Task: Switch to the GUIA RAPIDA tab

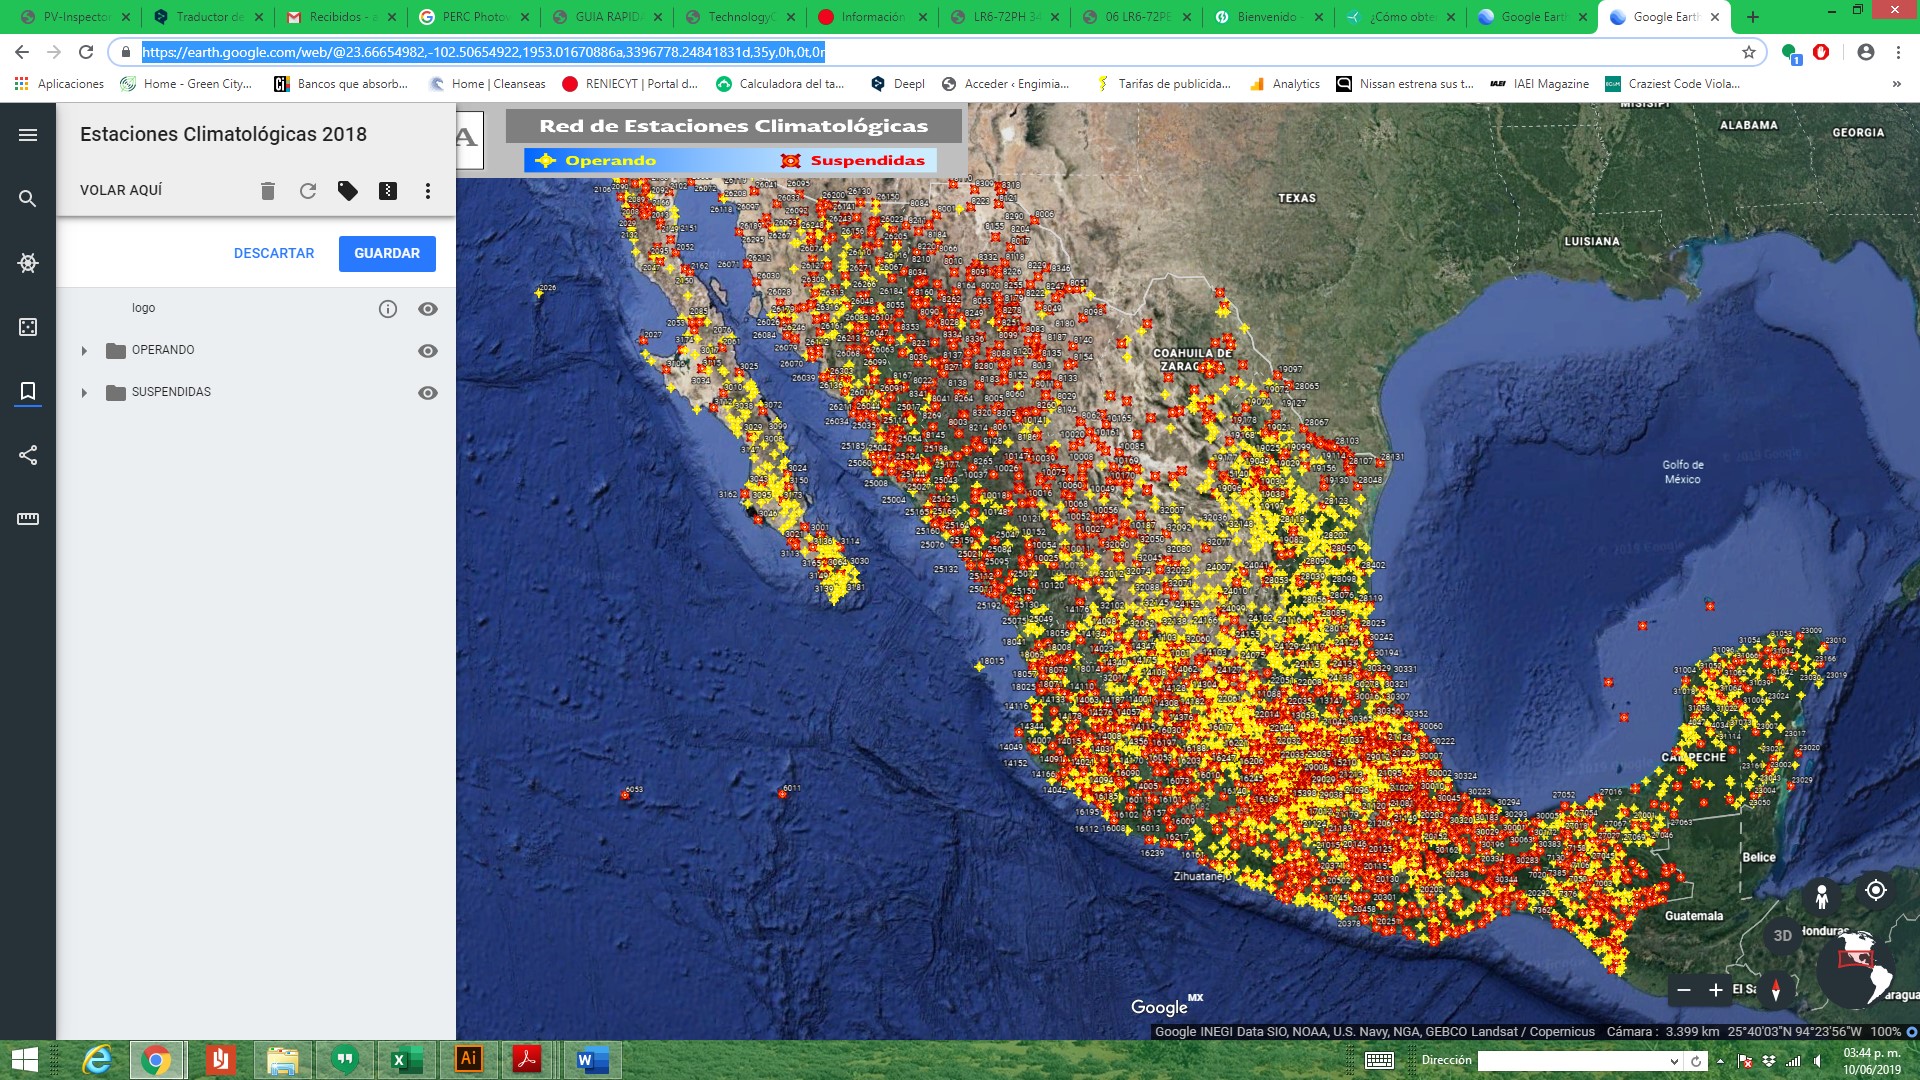Action: pos(606,17)
